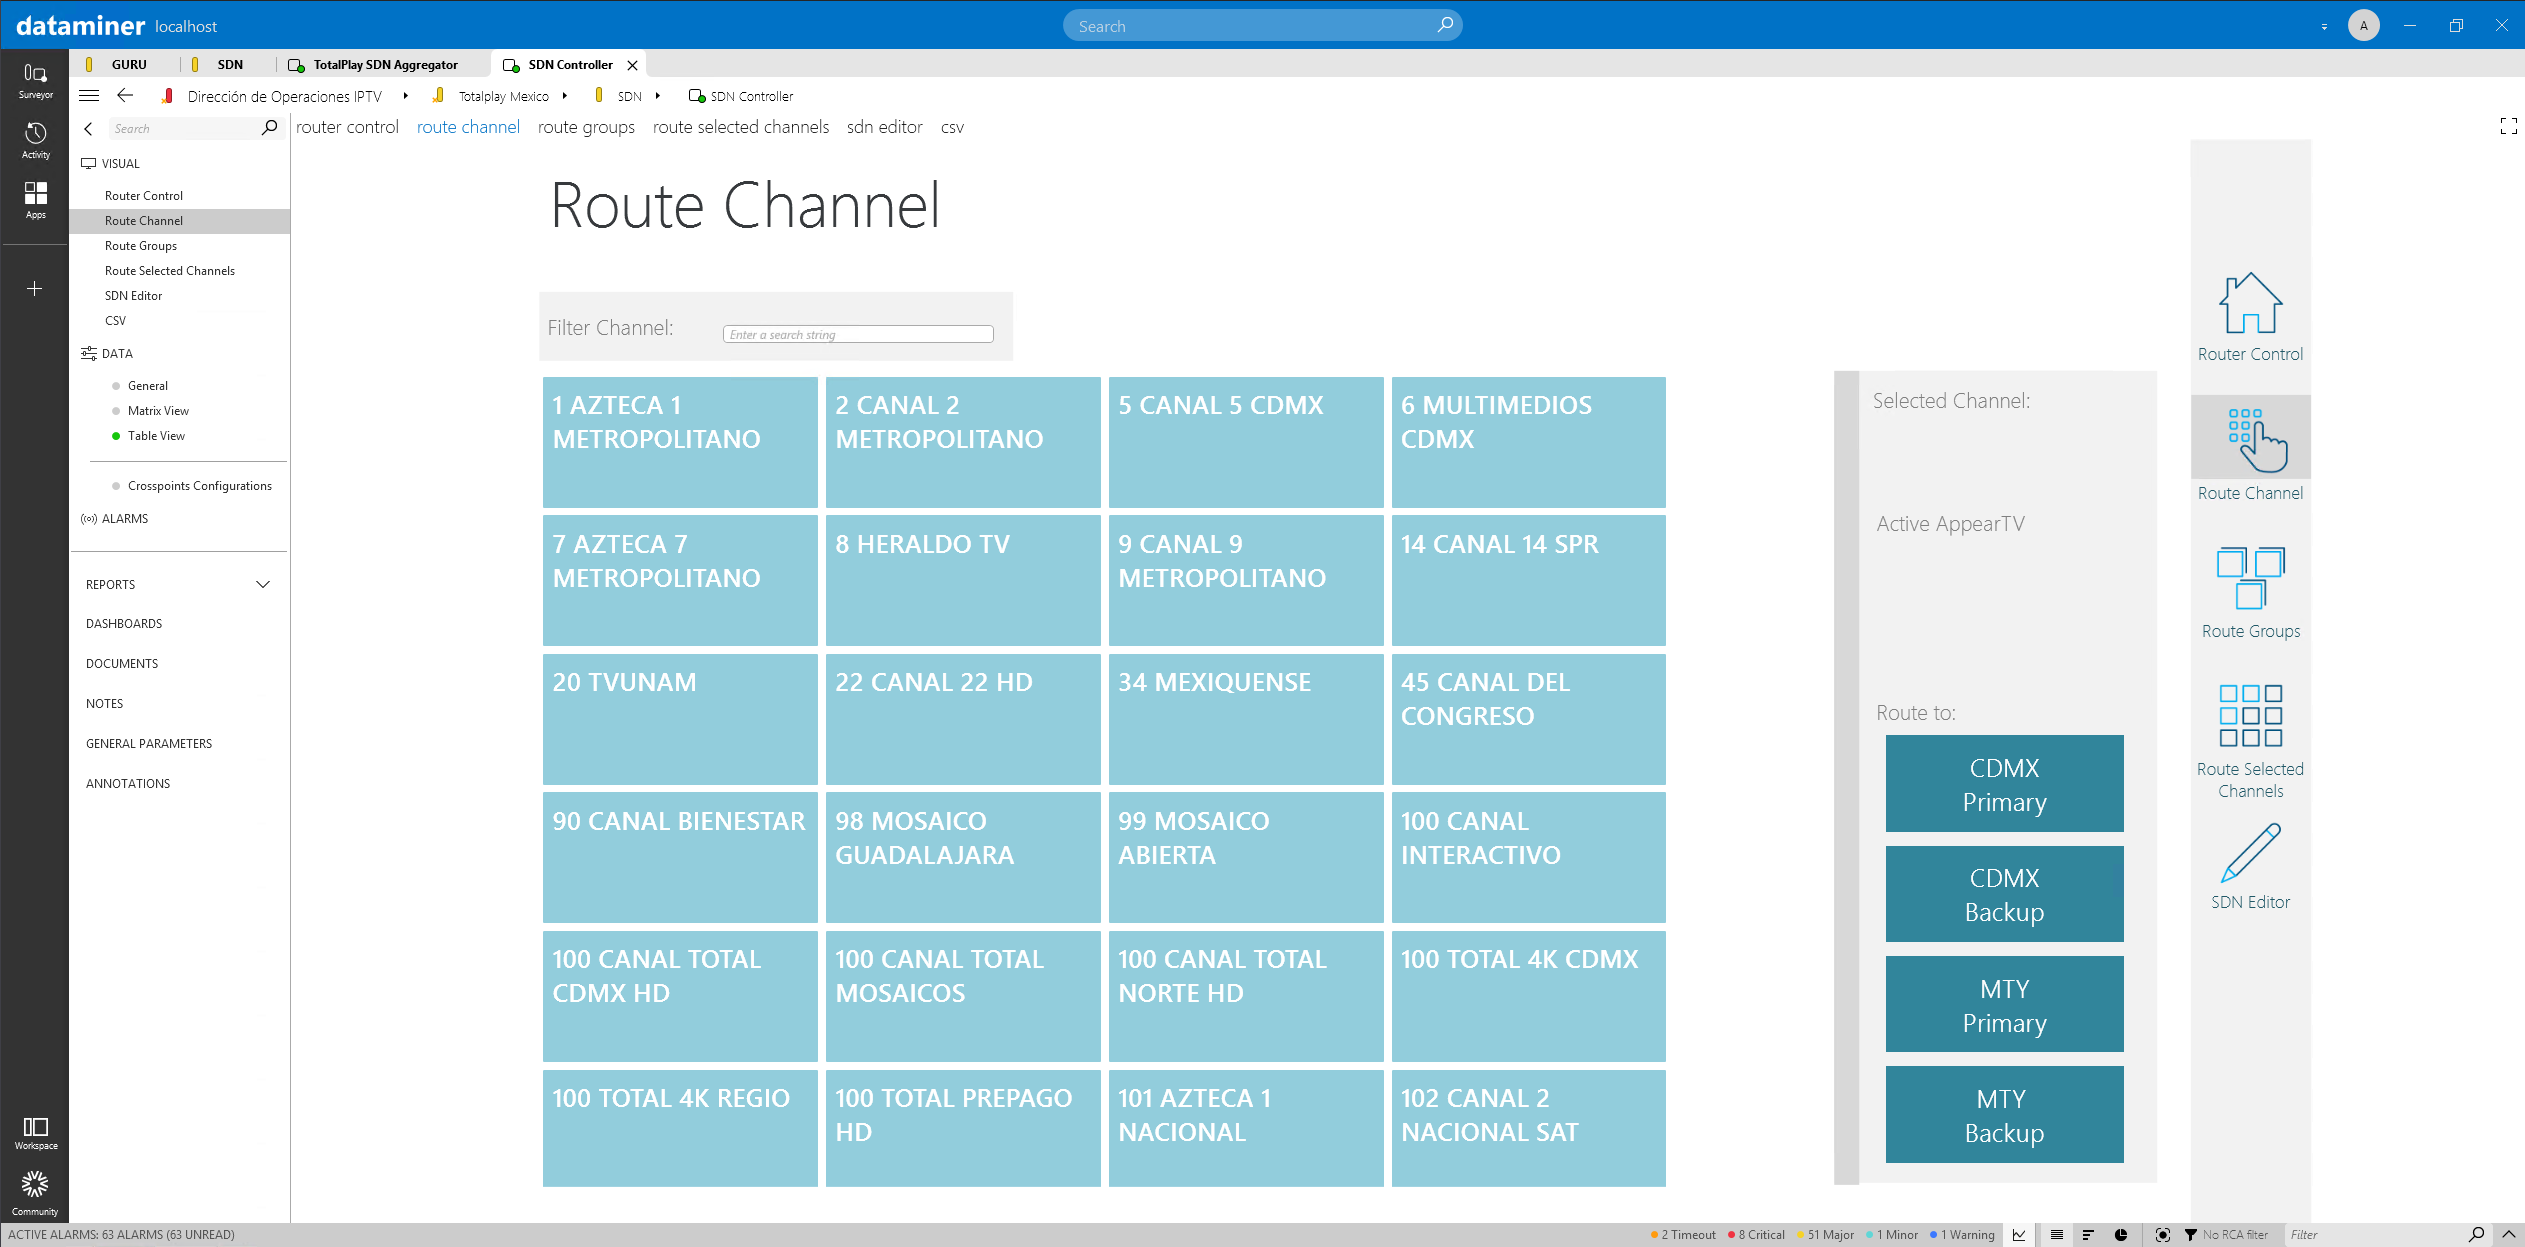The image size is (2525, 1247).
Task: Open the Workspace icon
Action: (x=35, y=1133)
